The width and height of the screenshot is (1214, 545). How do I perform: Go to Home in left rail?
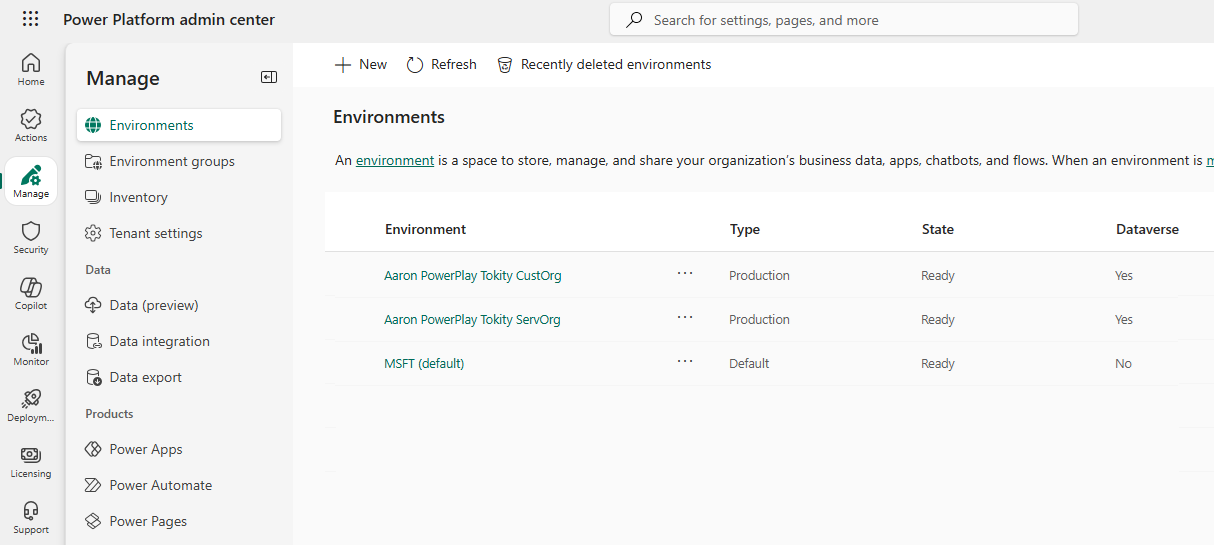pyautogui.click(x=31, y=69)
